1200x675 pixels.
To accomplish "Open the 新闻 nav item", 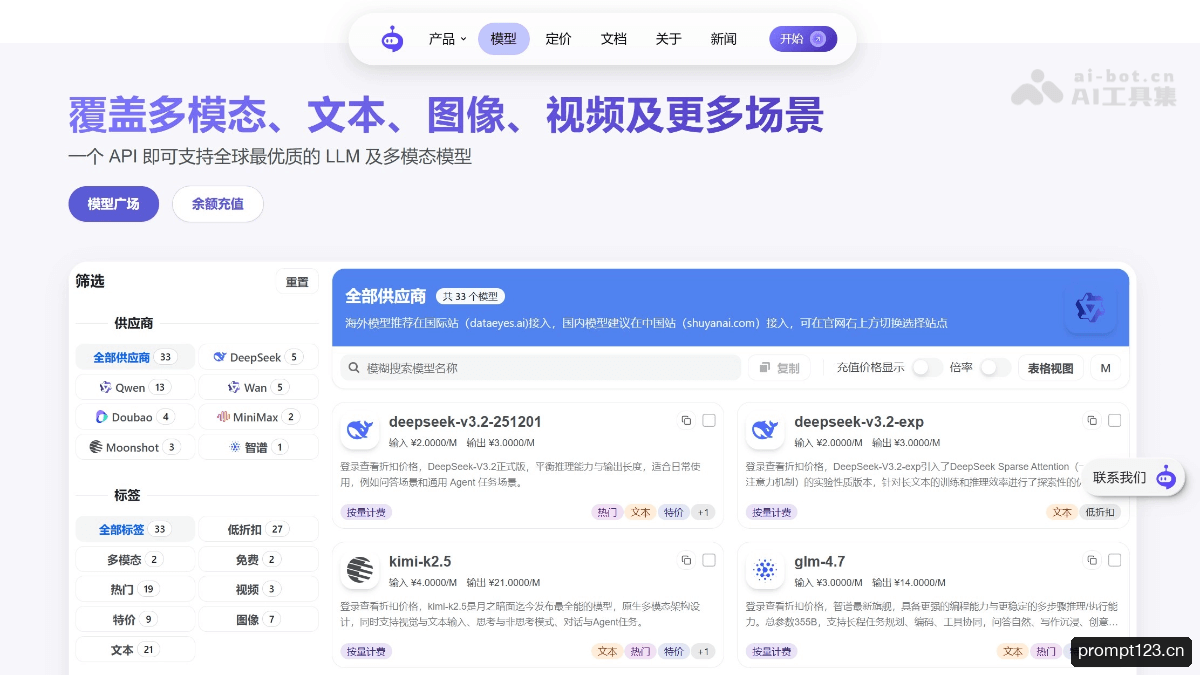I will point(724,39).
